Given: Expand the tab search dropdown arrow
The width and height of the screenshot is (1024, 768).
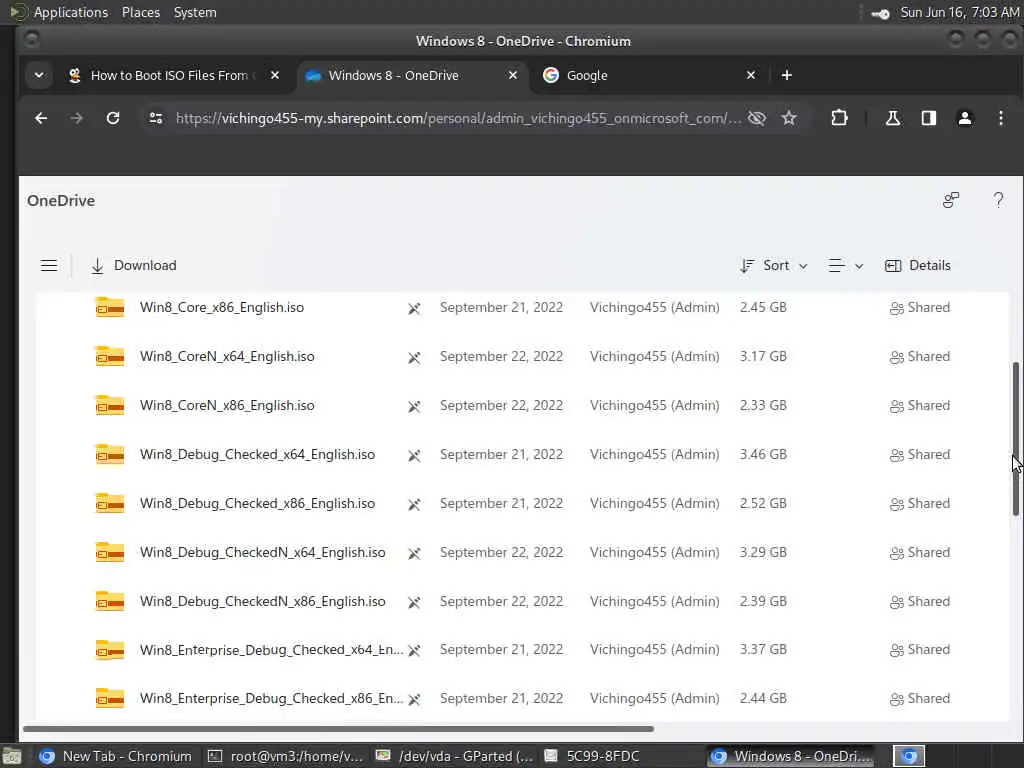Looking at the screenshot, I should pyautogui.click(x=39, y=75).
